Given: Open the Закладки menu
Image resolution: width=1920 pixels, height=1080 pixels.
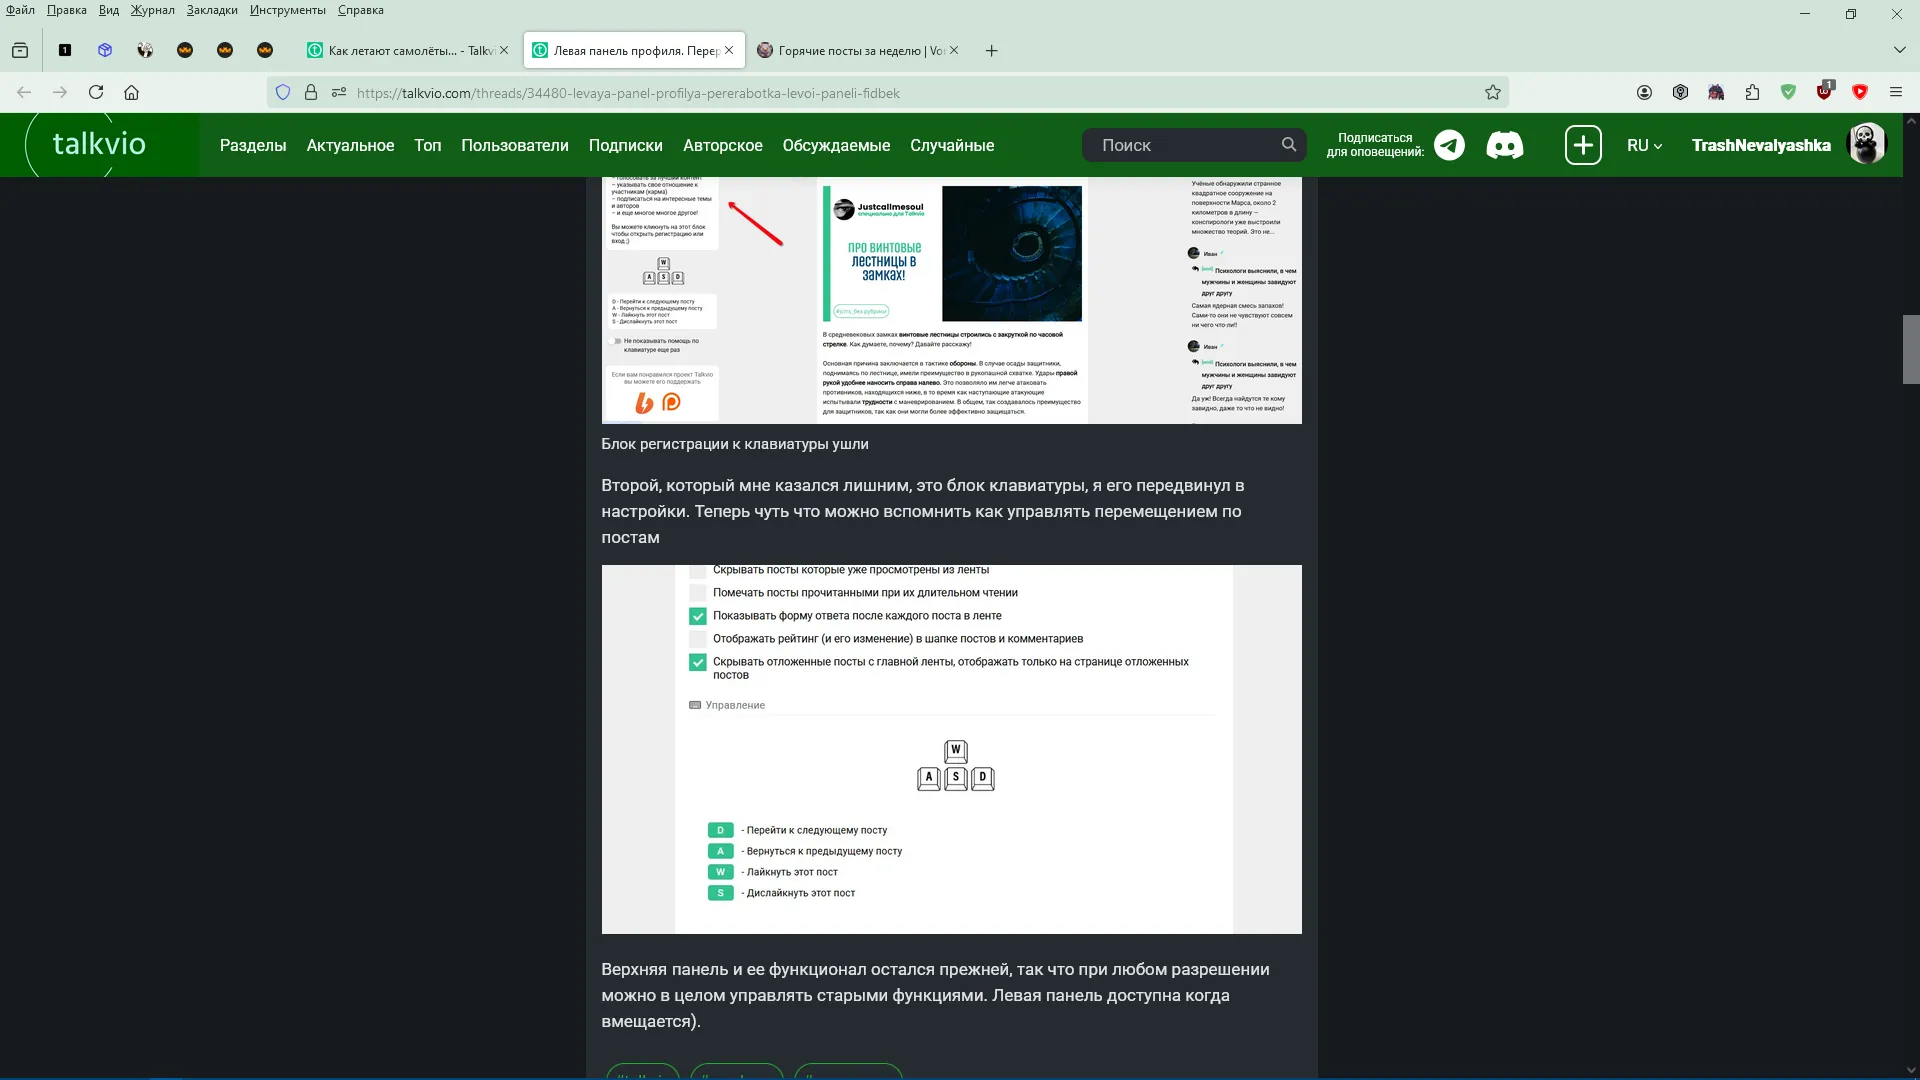Looking at the screenshot, I should (212, 10).
